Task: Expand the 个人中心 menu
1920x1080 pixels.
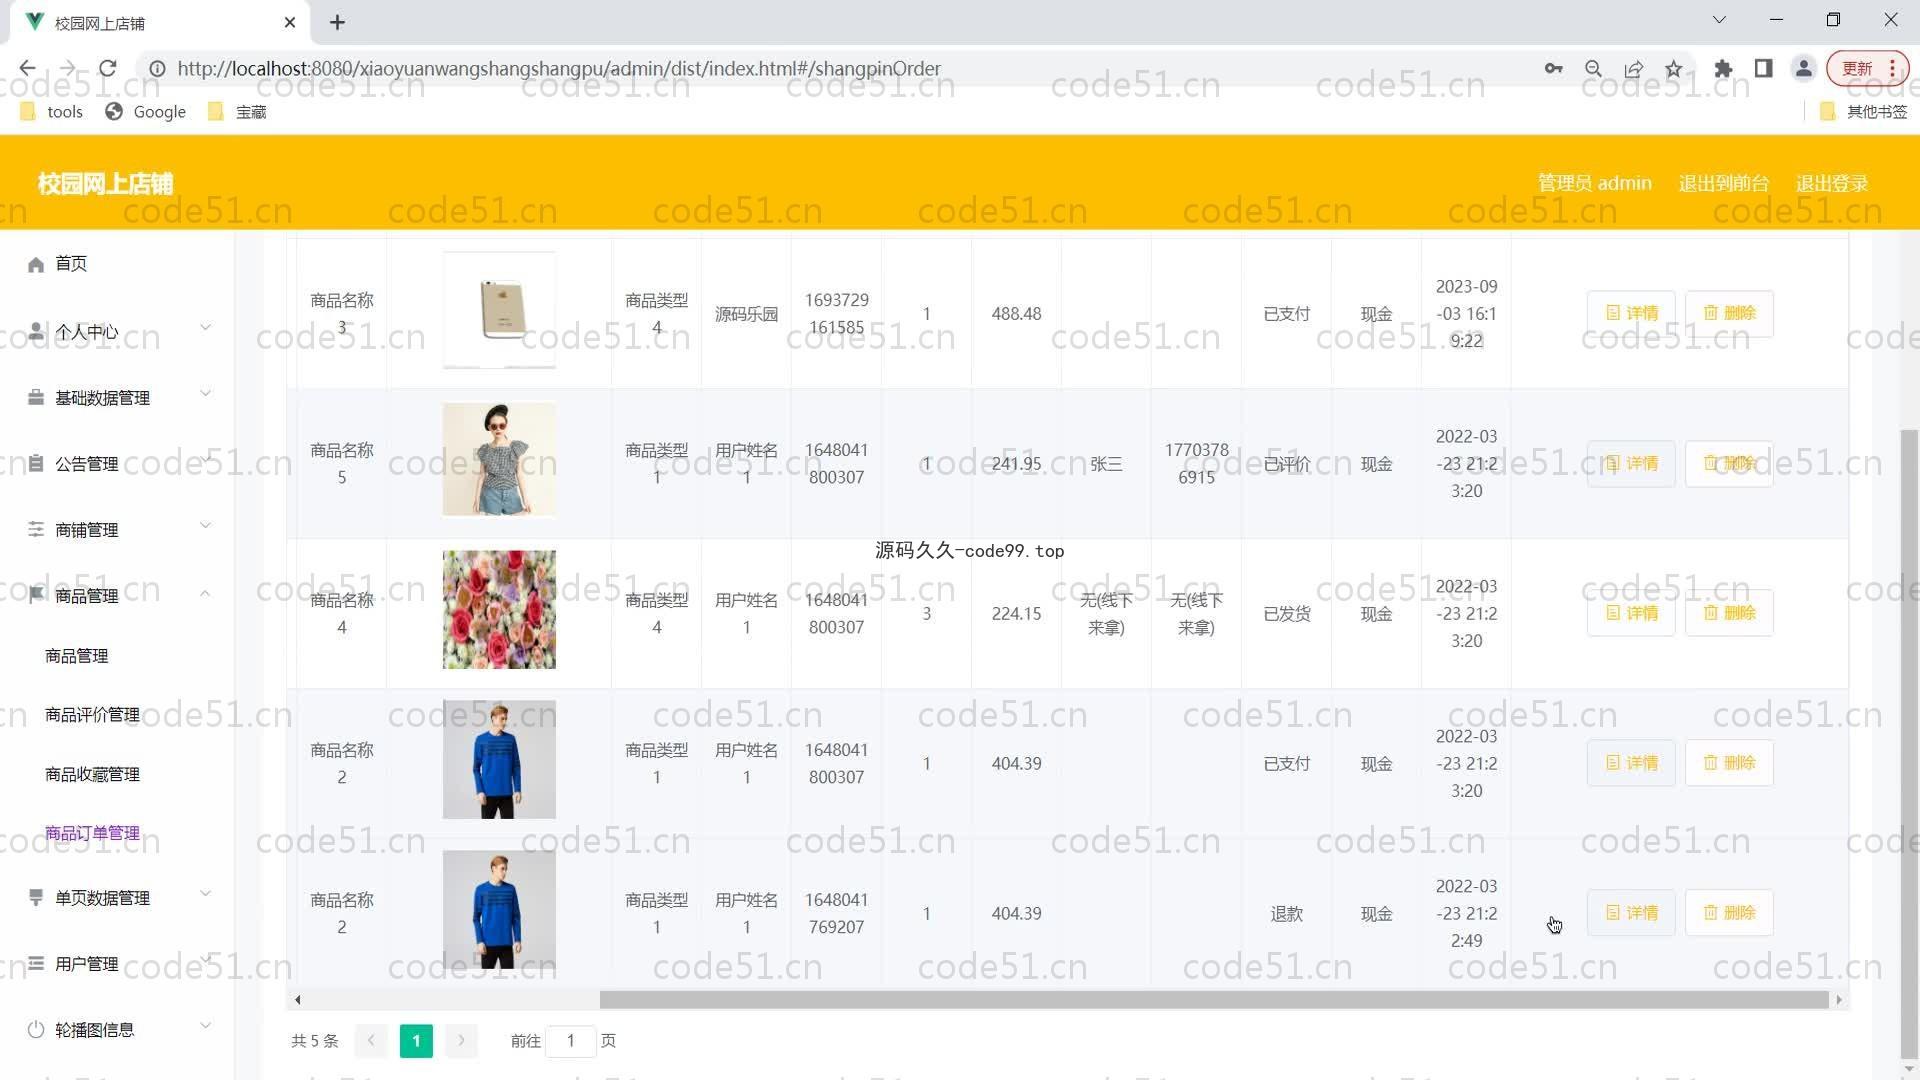Action: (x=117, y=330)
